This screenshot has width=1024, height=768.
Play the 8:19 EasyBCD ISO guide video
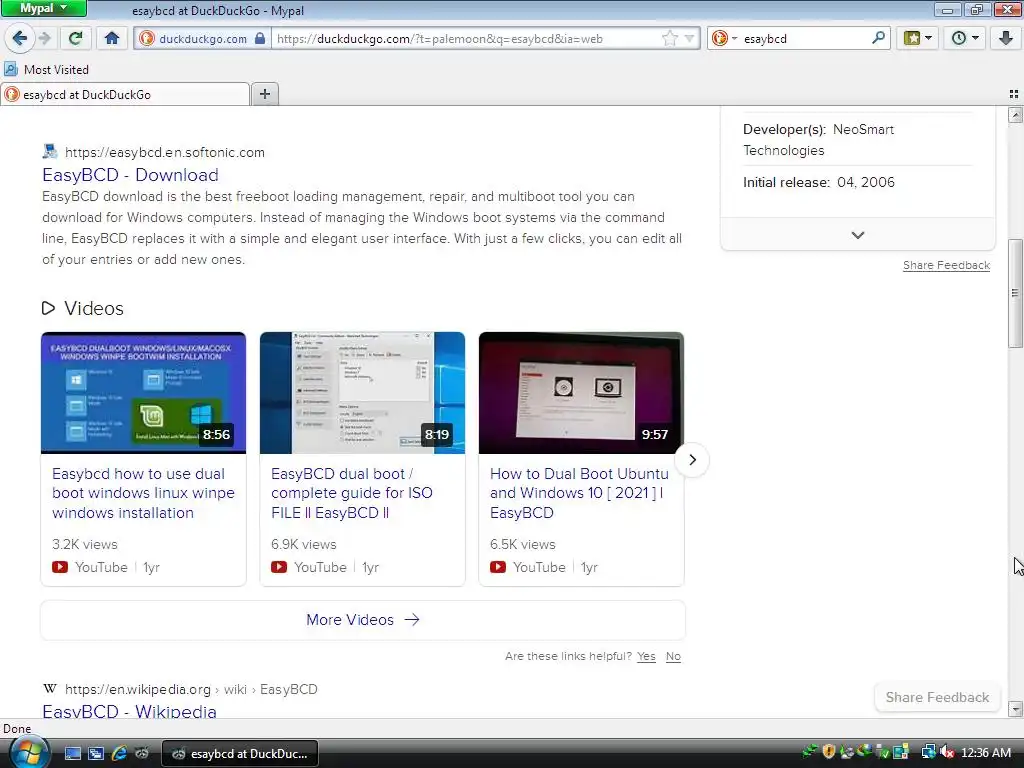click(x=362, y=392)
